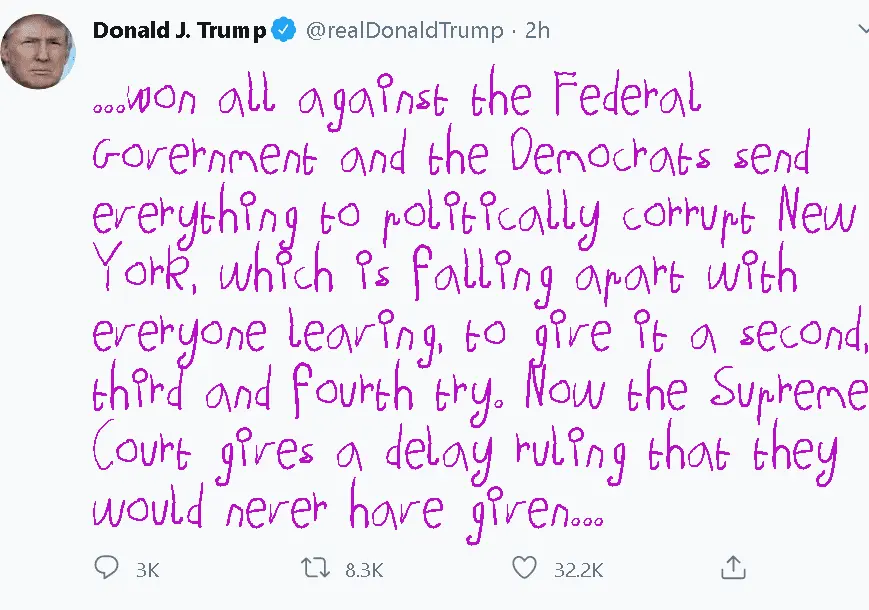Open the tweet by clicking "Federal" text
Image resolution: width=869 pixels, height=610 pixels.
tap(627, 98)
